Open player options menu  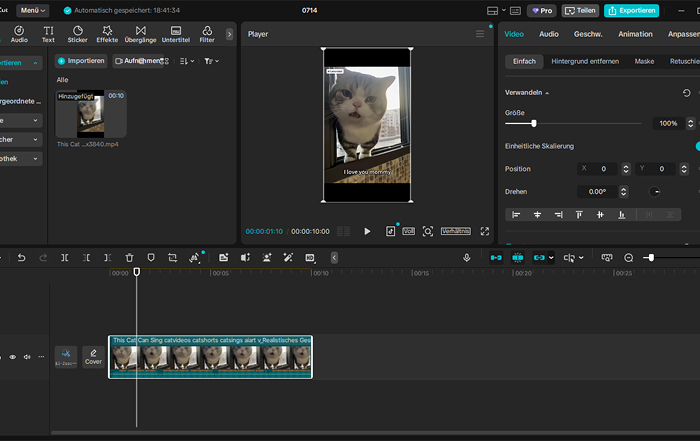coord(480,34)
